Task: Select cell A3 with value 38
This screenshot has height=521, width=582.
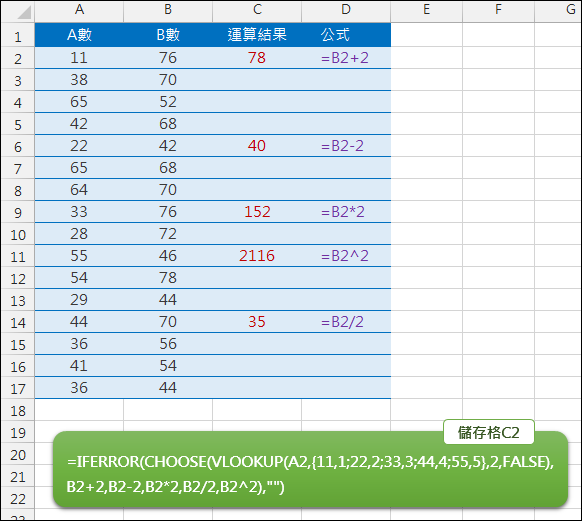Action: [79, 79]
